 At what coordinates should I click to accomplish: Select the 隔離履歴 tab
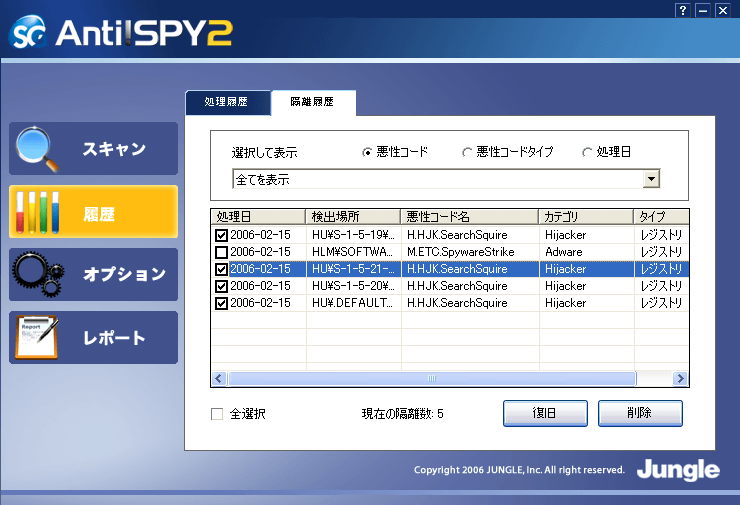[313, 102]
